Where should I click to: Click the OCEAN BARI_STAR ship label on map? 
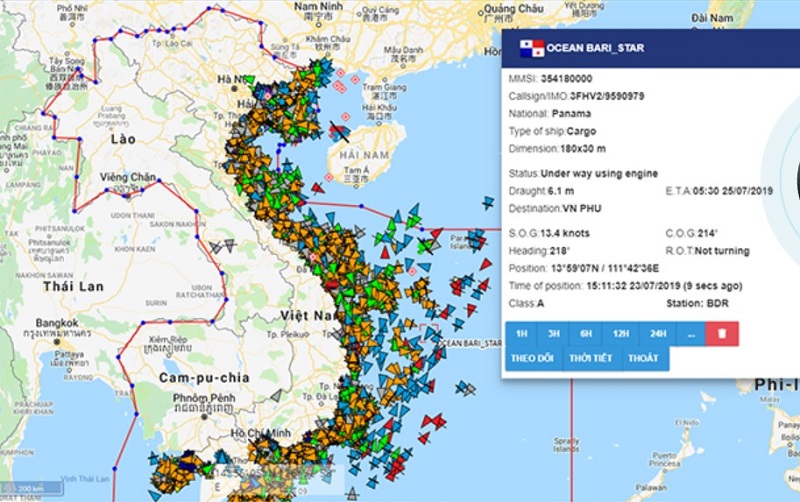tap(472, 343)
